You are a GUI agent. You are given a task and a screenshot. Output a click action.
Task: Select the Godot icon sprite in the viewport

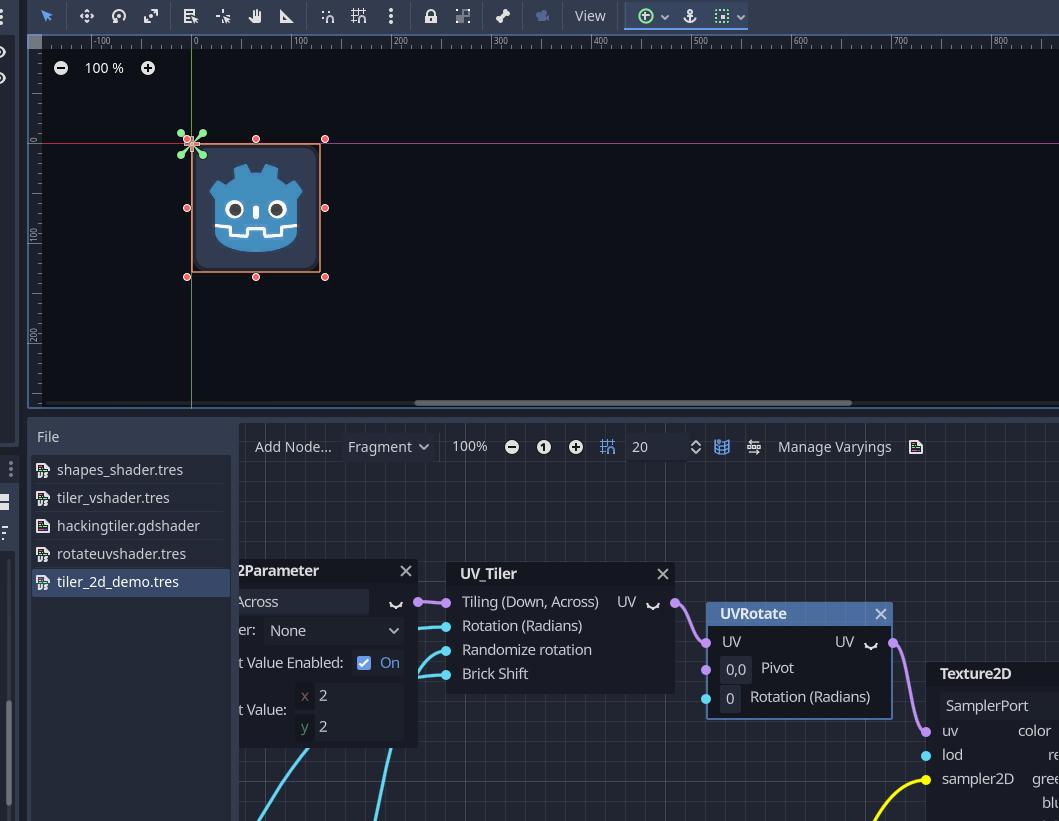click(256, 208)
